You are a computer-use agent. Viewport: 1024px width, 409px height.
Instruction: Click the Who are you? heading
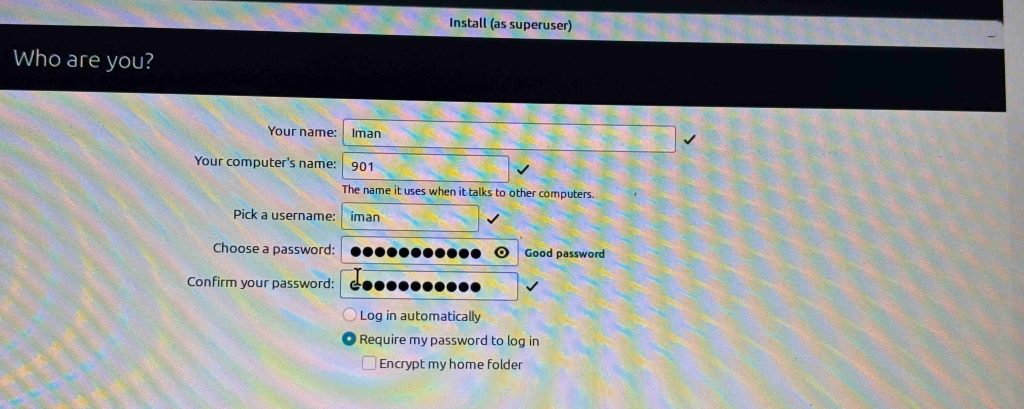tap(84, 60)
